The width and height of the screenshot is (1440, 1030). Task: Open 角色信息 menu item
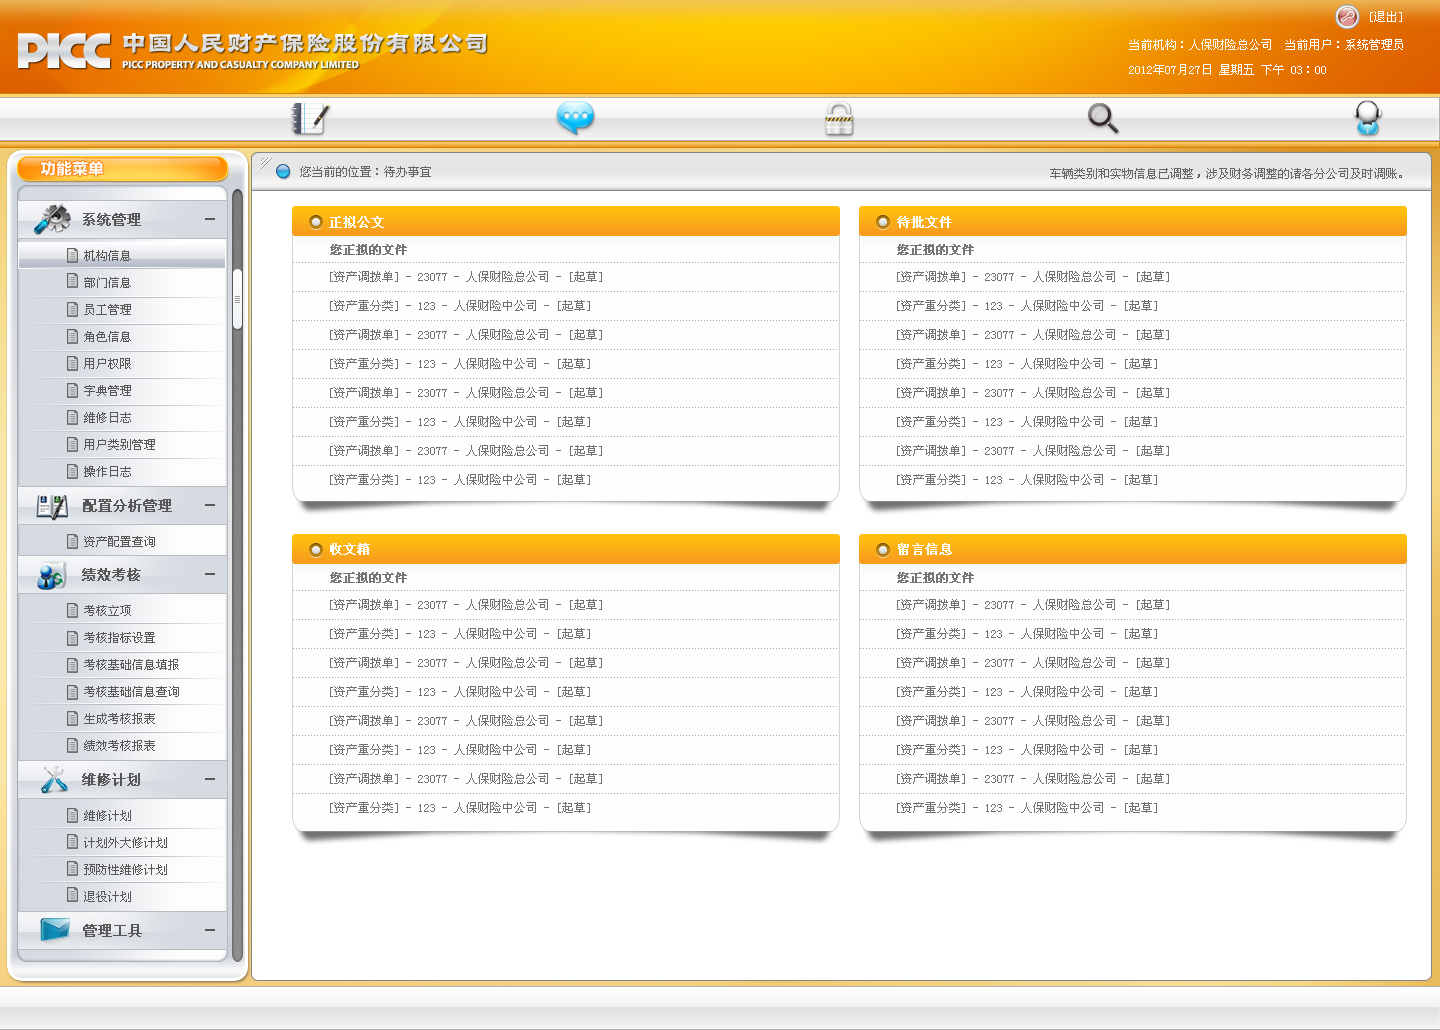(x=107, y=337)
